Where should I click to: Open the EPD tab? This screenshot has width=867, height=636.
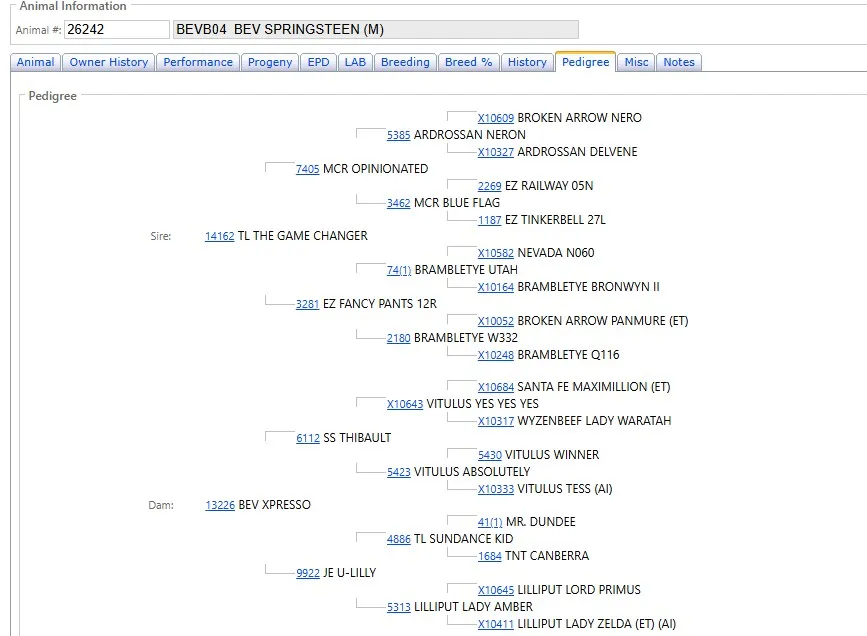pos(318,62)
